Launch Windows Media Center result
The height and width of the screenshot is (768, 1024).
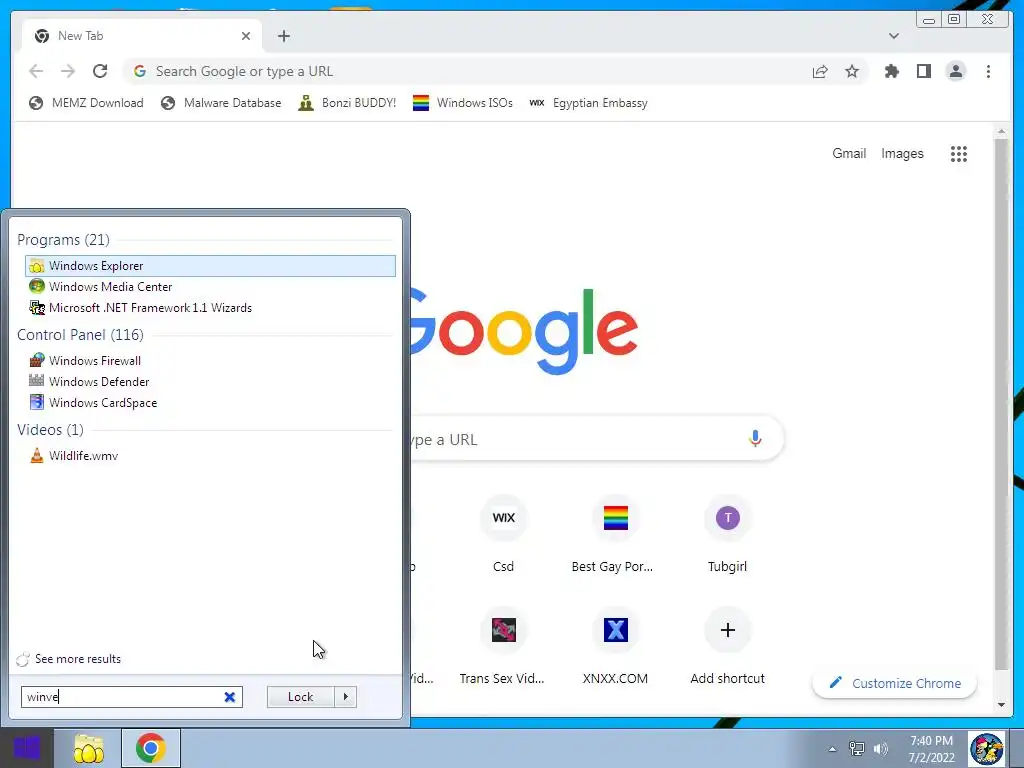[x=210, y=287]
